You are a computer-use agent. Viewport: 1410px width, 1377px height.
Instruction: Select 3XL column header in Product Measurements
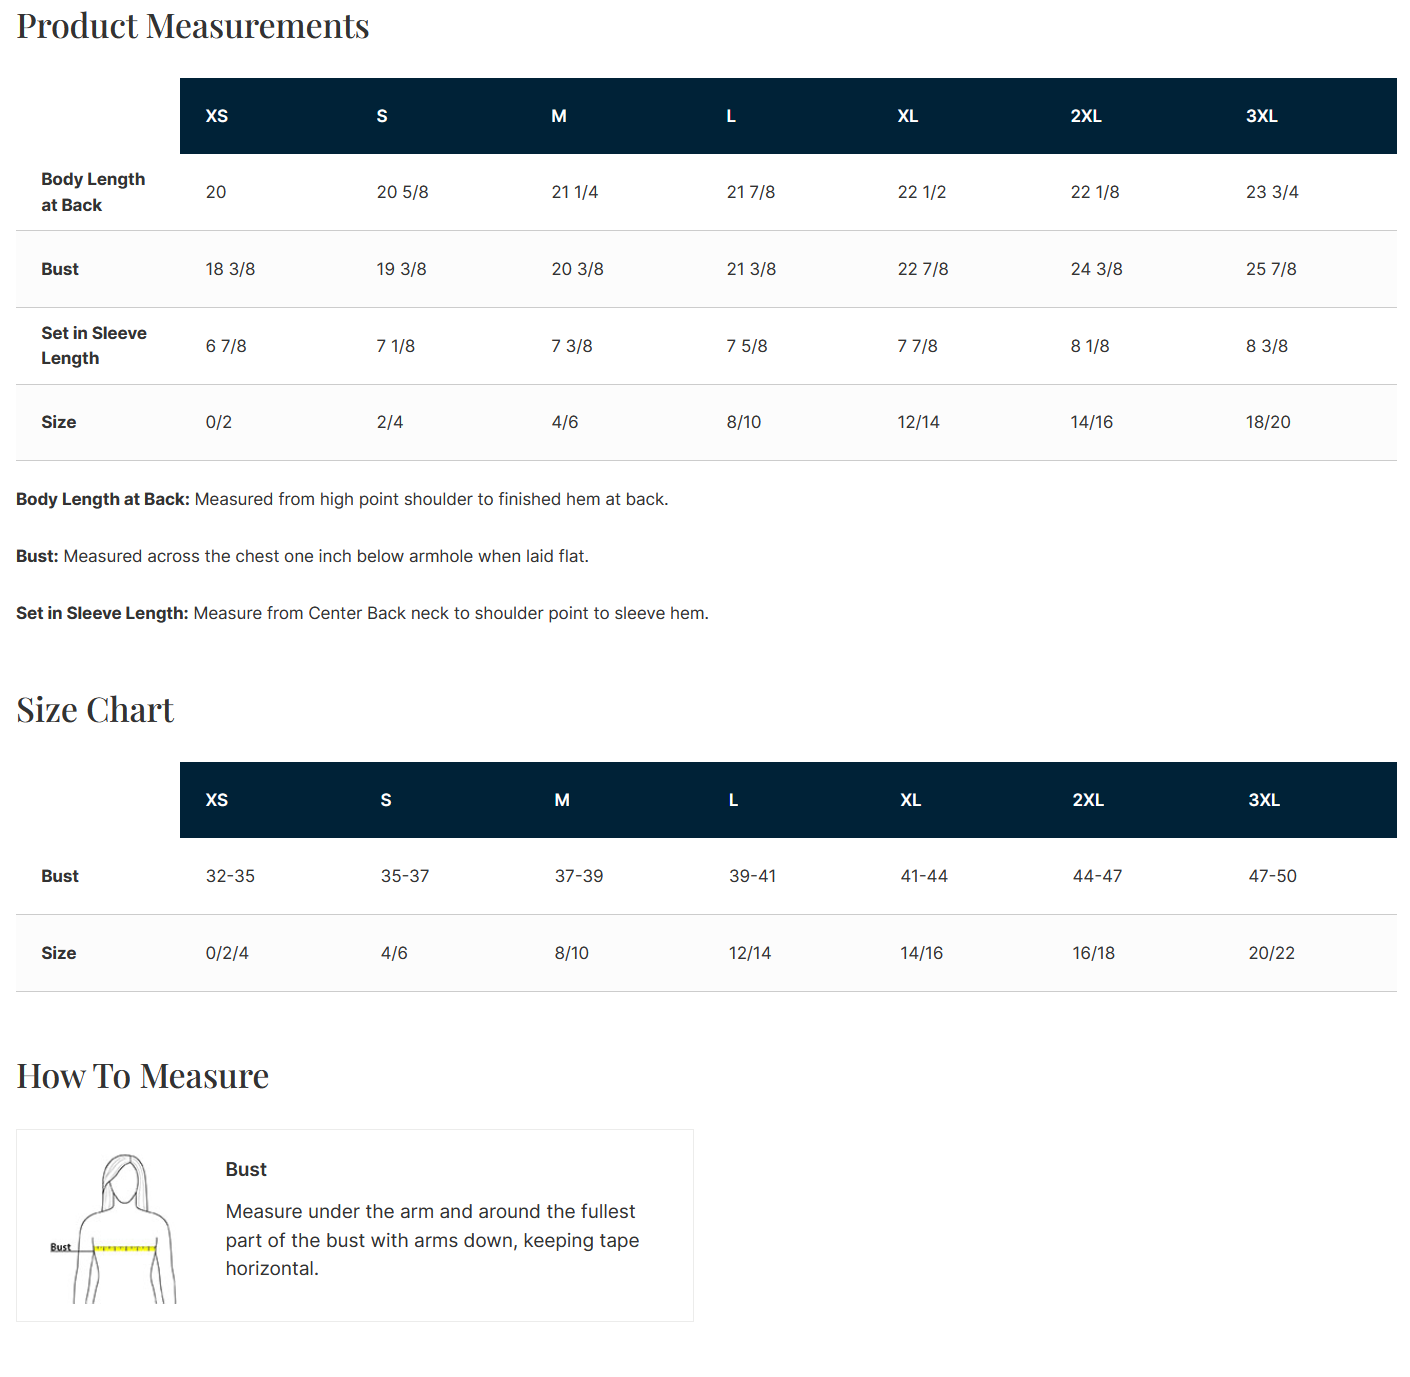1262,116
